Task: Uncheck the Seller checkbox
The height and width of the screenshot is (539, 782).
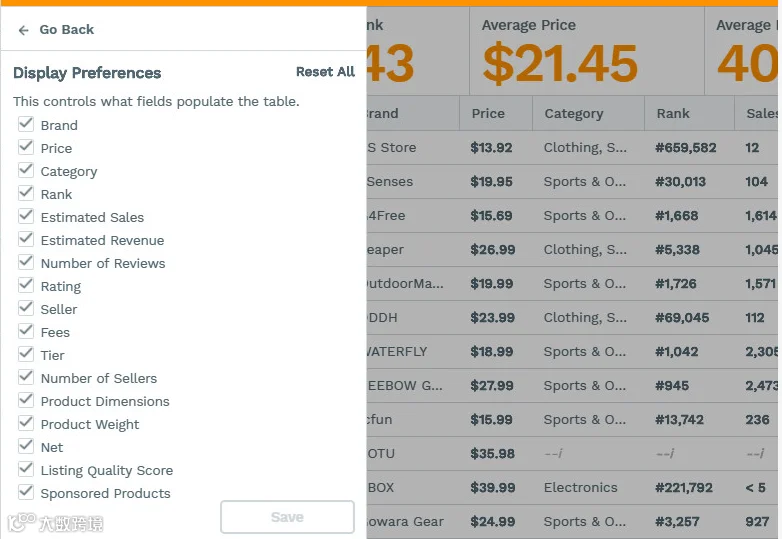Action: pos(26,307)
